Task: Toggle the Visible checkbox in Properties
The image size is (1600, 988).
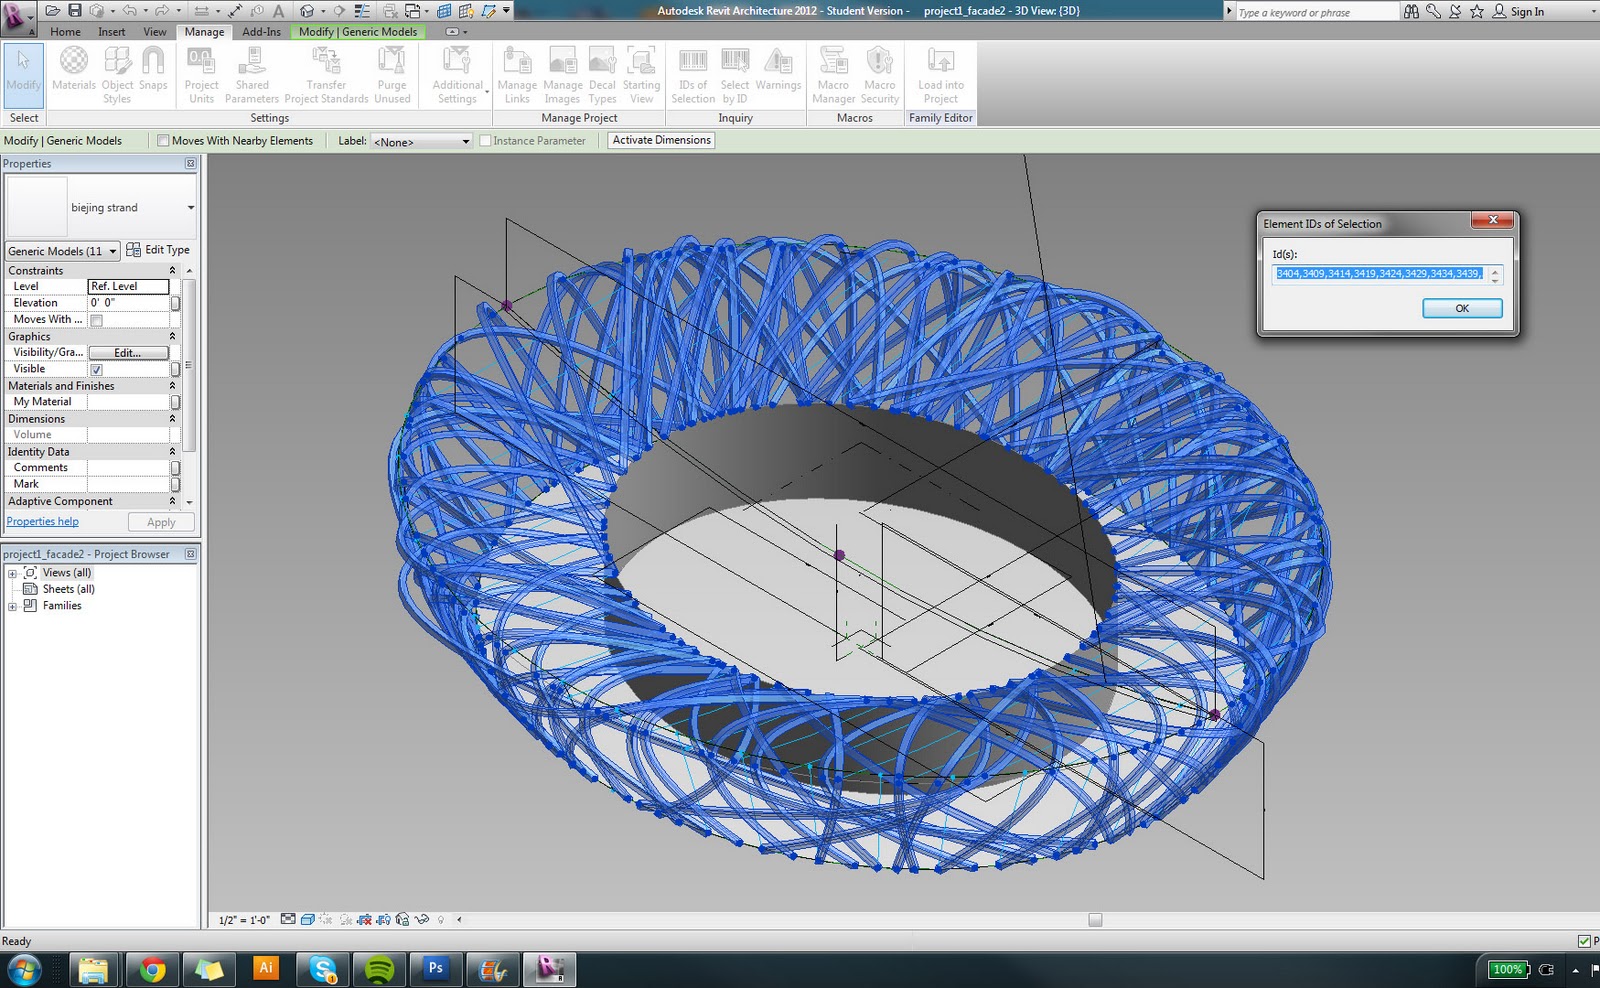Action: (96, 369)
